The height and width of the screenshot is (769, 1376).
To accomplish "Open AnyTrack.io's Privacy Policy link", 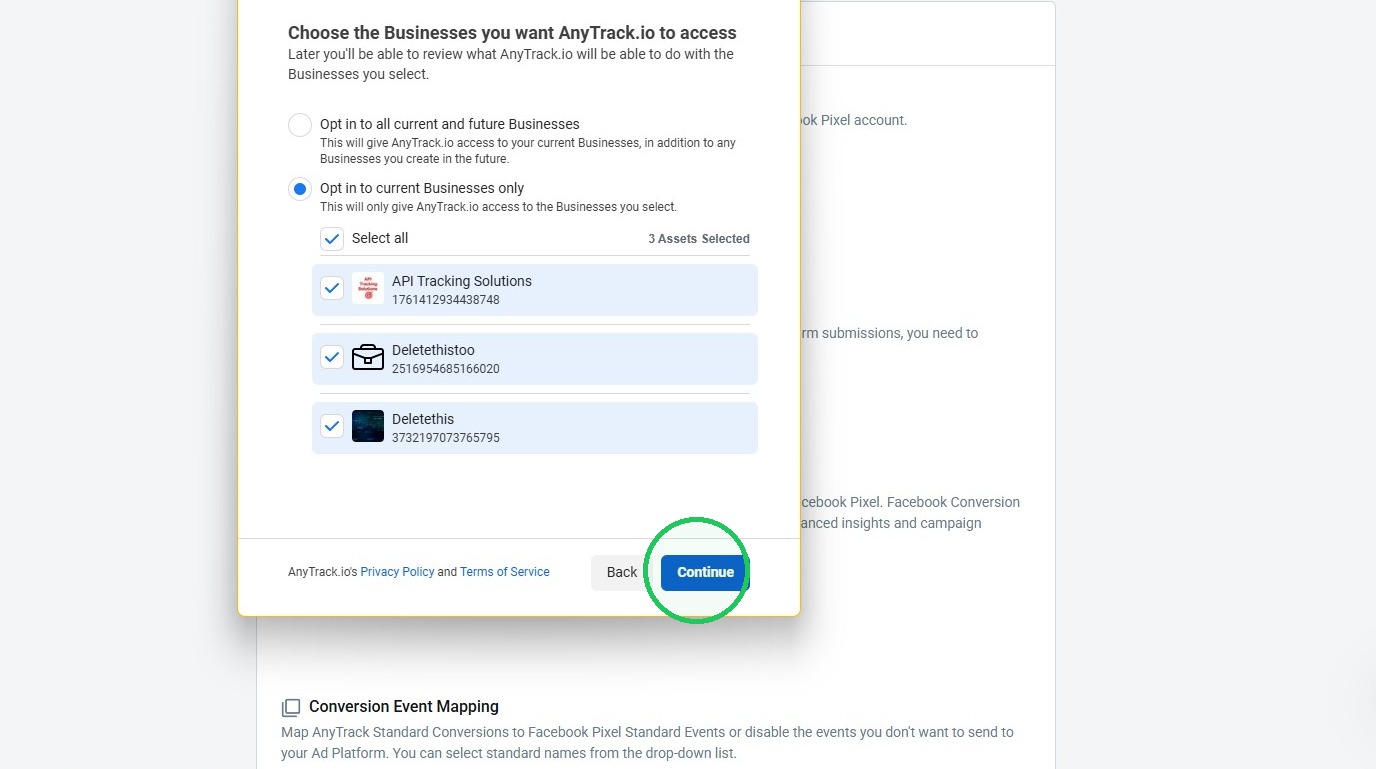I will 397,572.
